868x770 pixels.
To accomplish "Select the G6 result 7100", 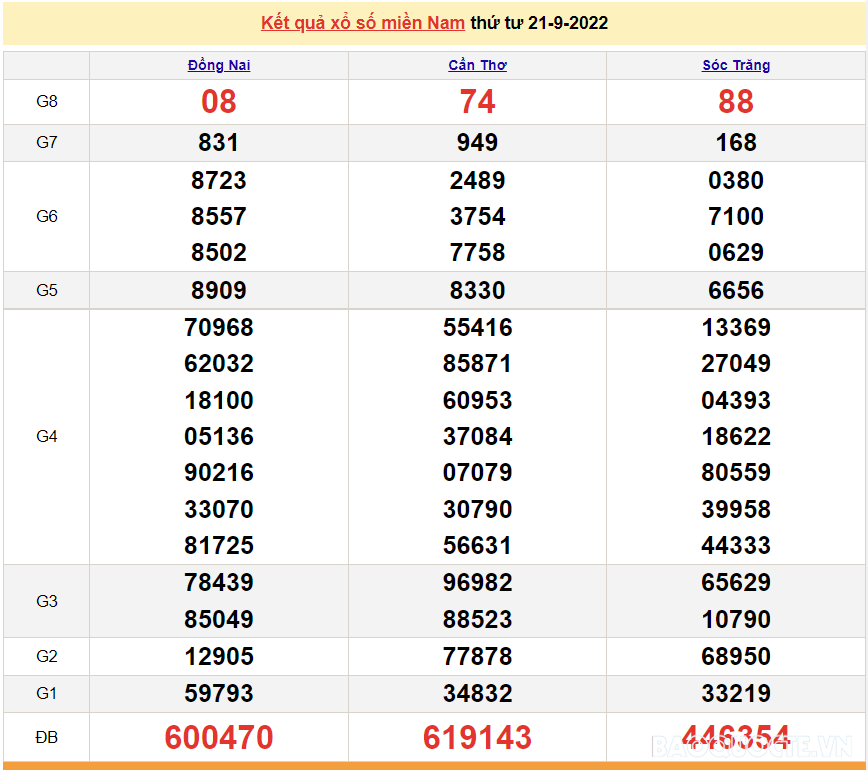I will [736, 217].
